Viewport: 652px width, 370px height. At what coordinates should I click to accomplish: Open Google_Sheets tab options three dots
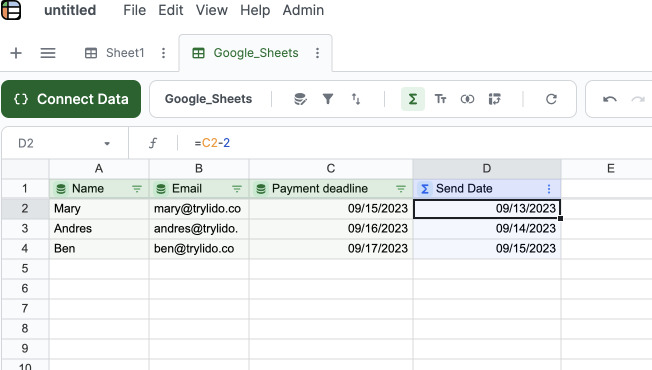click(x=317, y=53)
